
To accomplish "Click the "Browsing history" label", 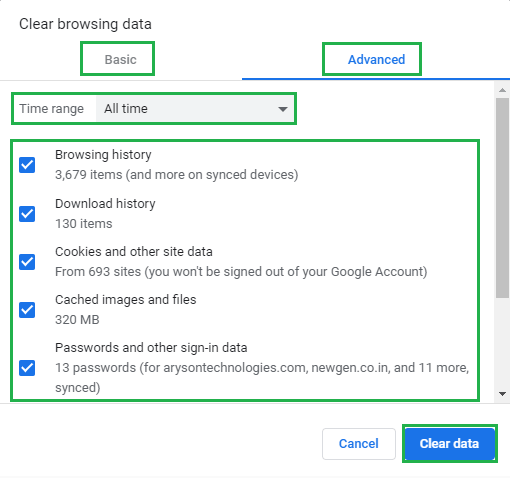I will 103,155.
